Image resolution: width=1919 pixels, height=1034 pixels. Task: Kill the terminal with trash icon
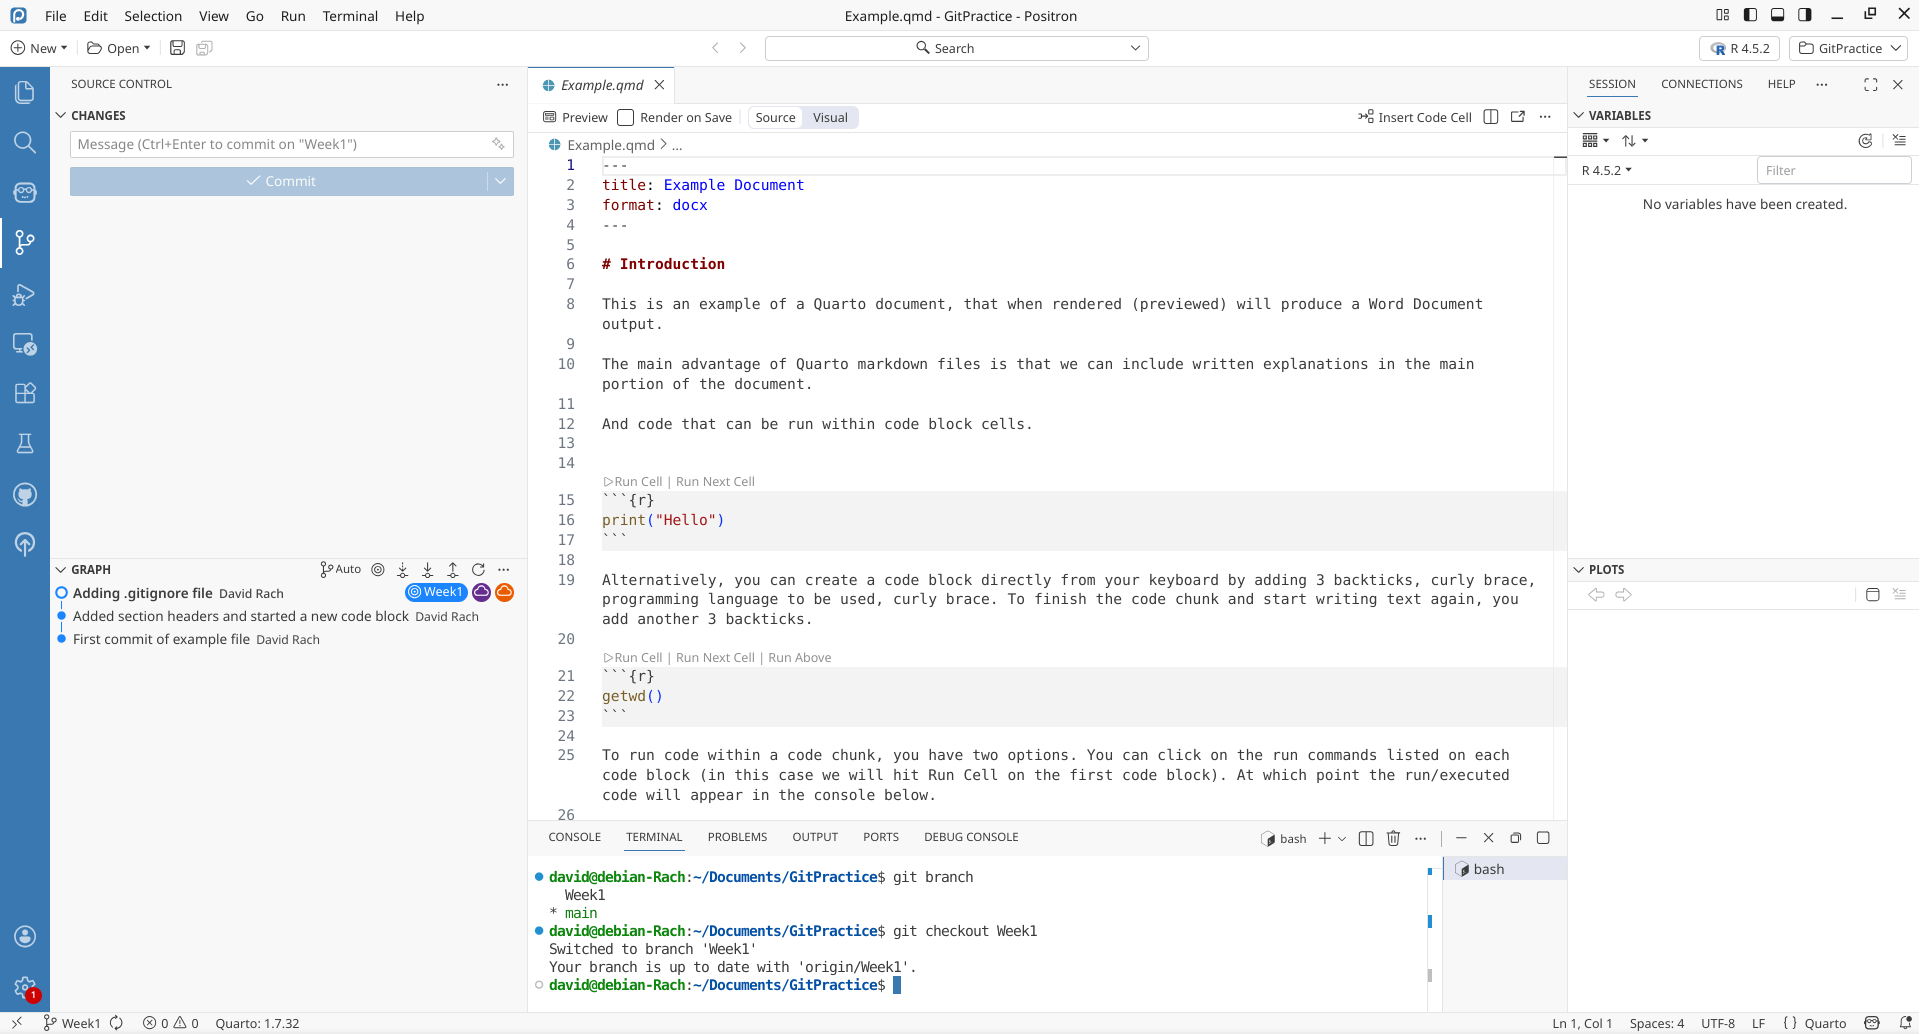point(1393,838)
